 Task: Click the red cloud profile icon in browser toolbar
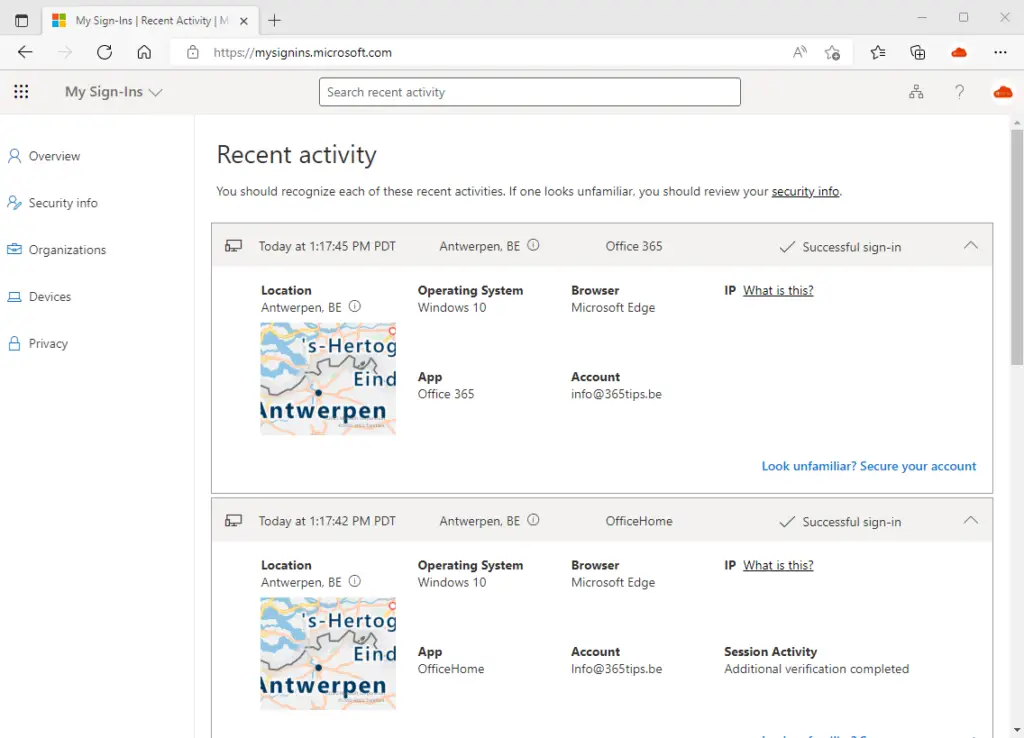coord(959,52)
